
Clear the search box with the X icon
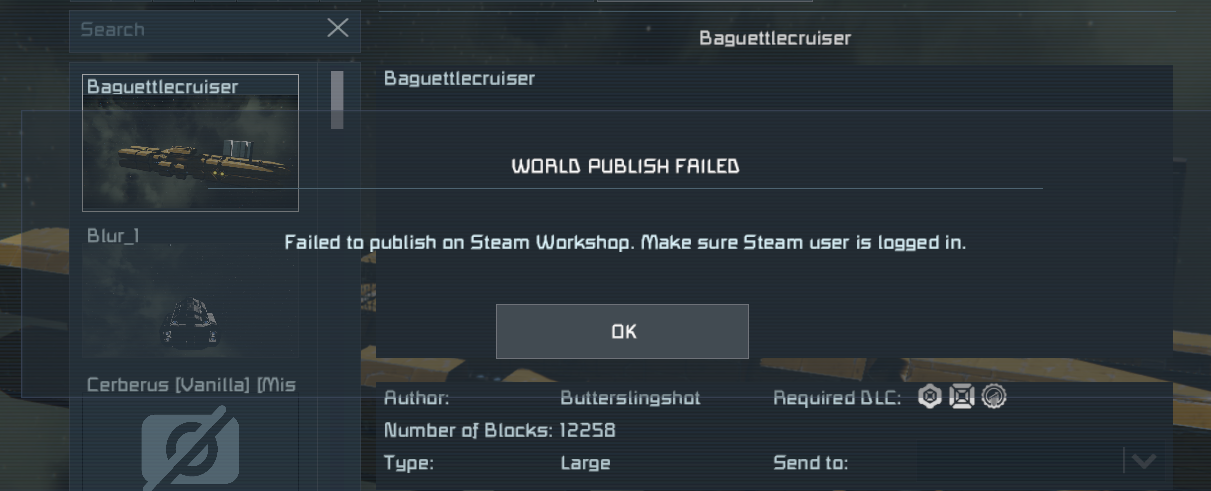[x=338, y=28]
